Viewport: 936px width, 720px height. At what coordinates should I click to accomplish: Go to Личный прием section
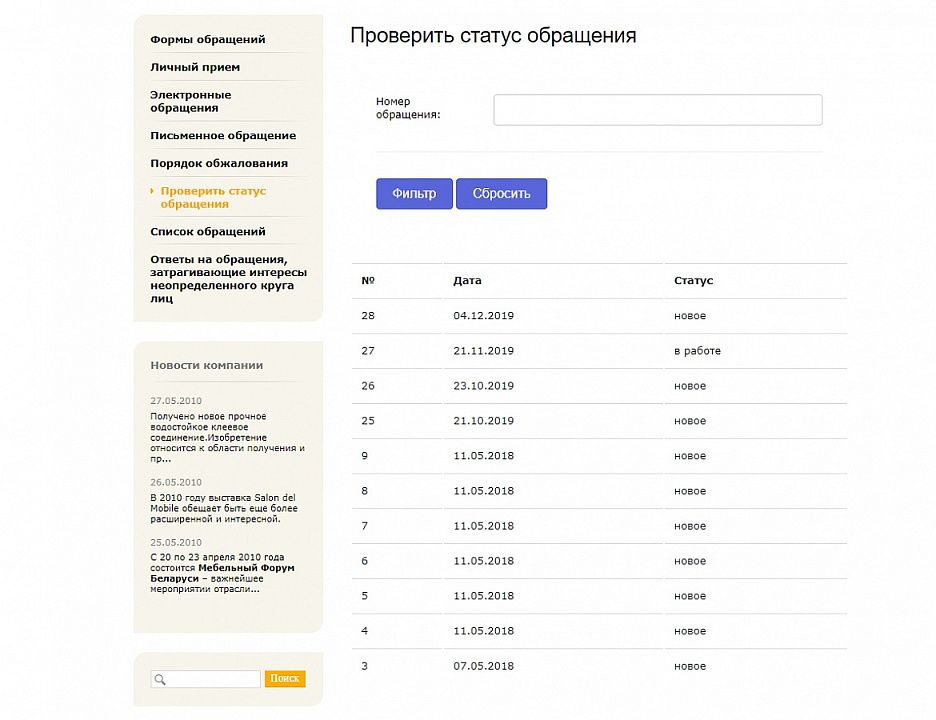click(195, 67)
